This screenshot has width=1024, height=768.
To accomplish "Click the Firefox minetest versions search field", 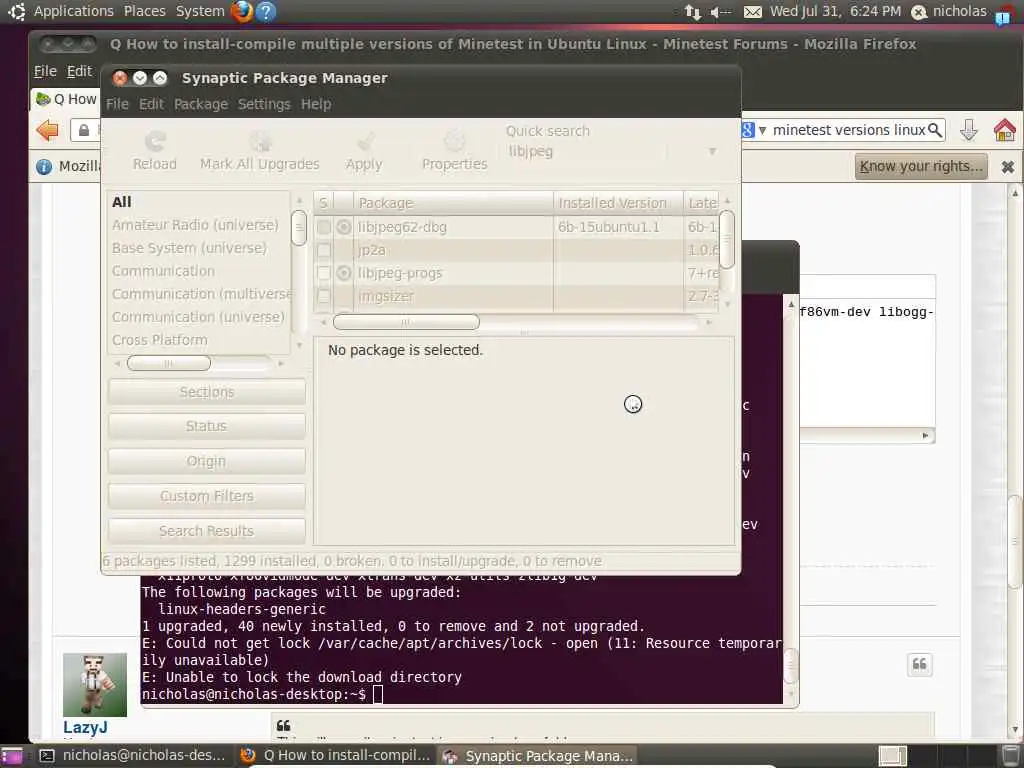I will (849, 130).
